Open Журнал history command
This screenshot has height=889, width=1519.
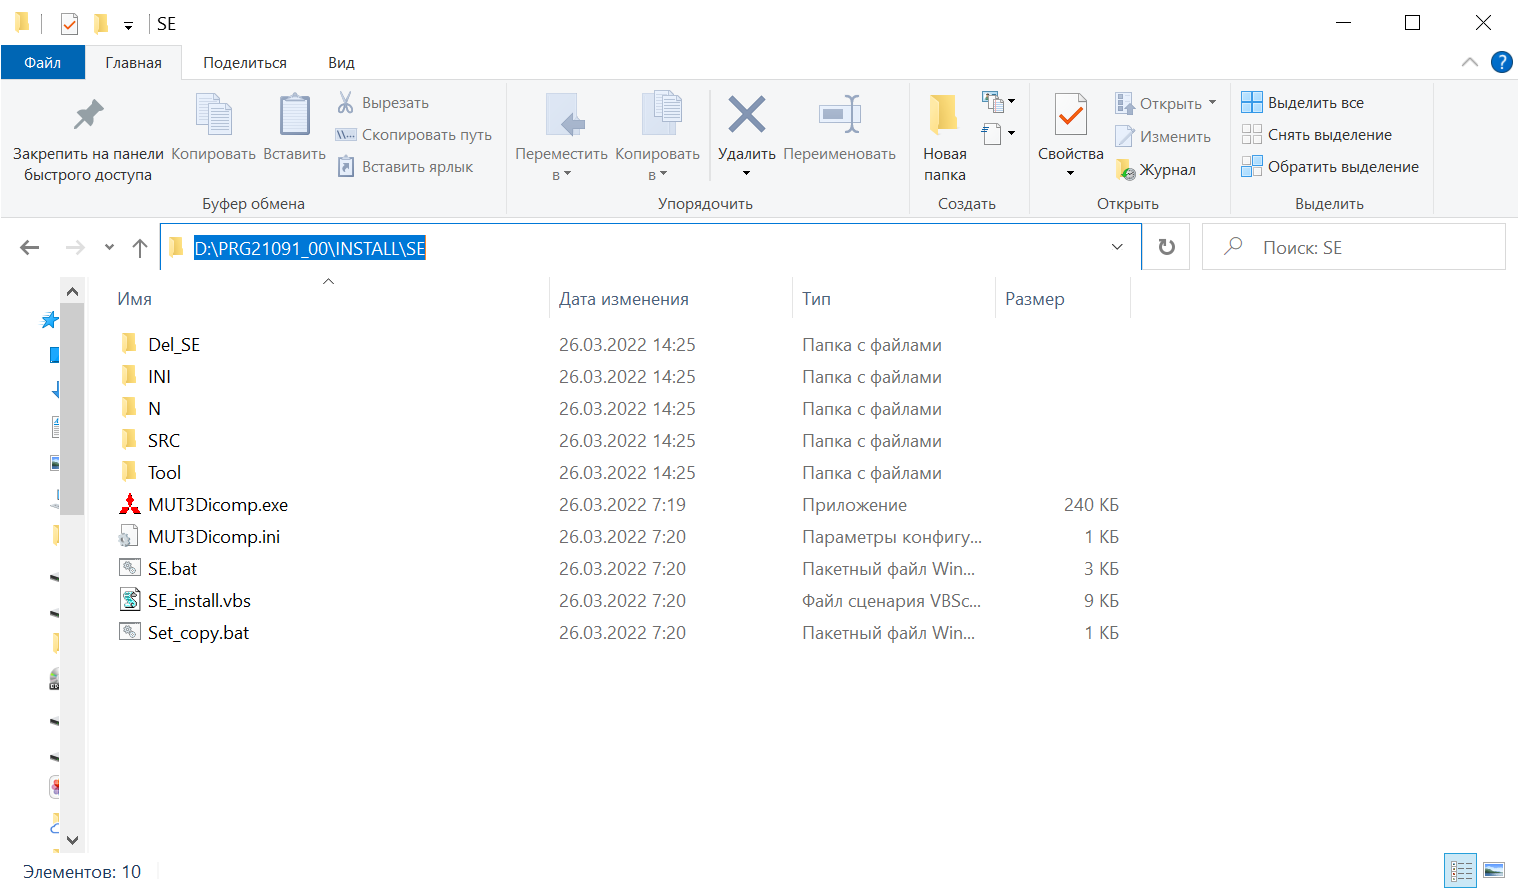click(x=1156, y=170)
